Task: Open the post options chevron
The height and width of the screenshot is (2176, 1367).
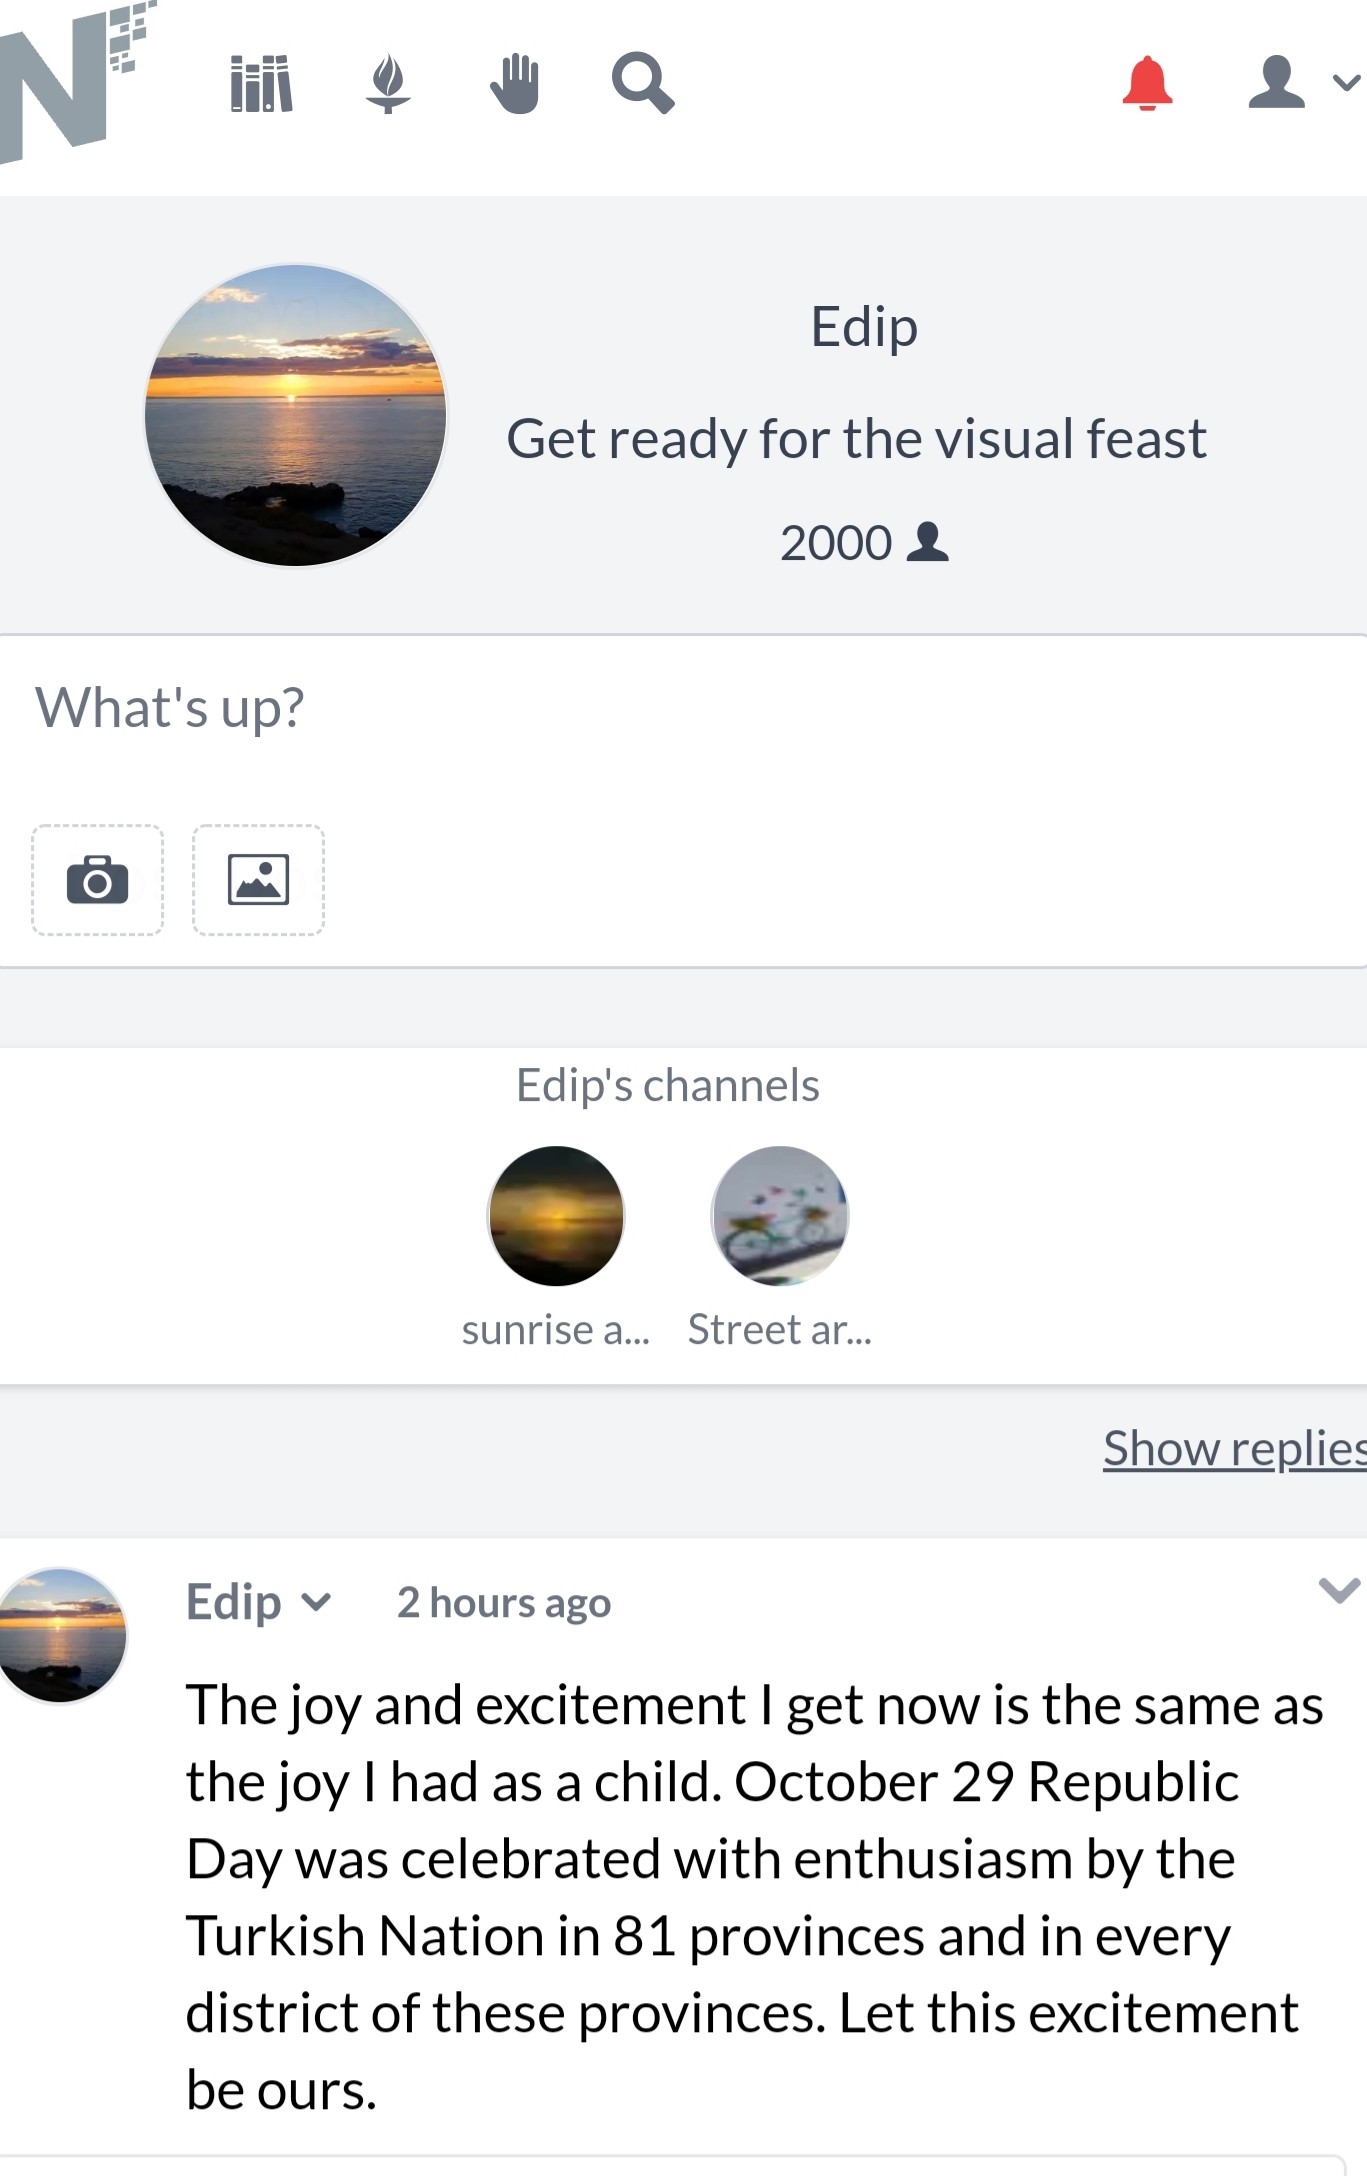Action: click(1339, 1589)
